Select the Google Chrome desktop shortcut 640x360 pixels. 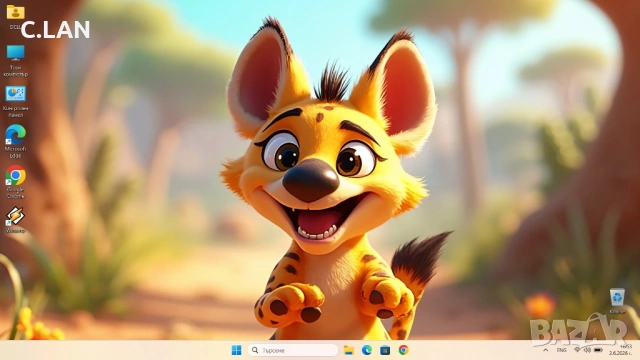16,182
